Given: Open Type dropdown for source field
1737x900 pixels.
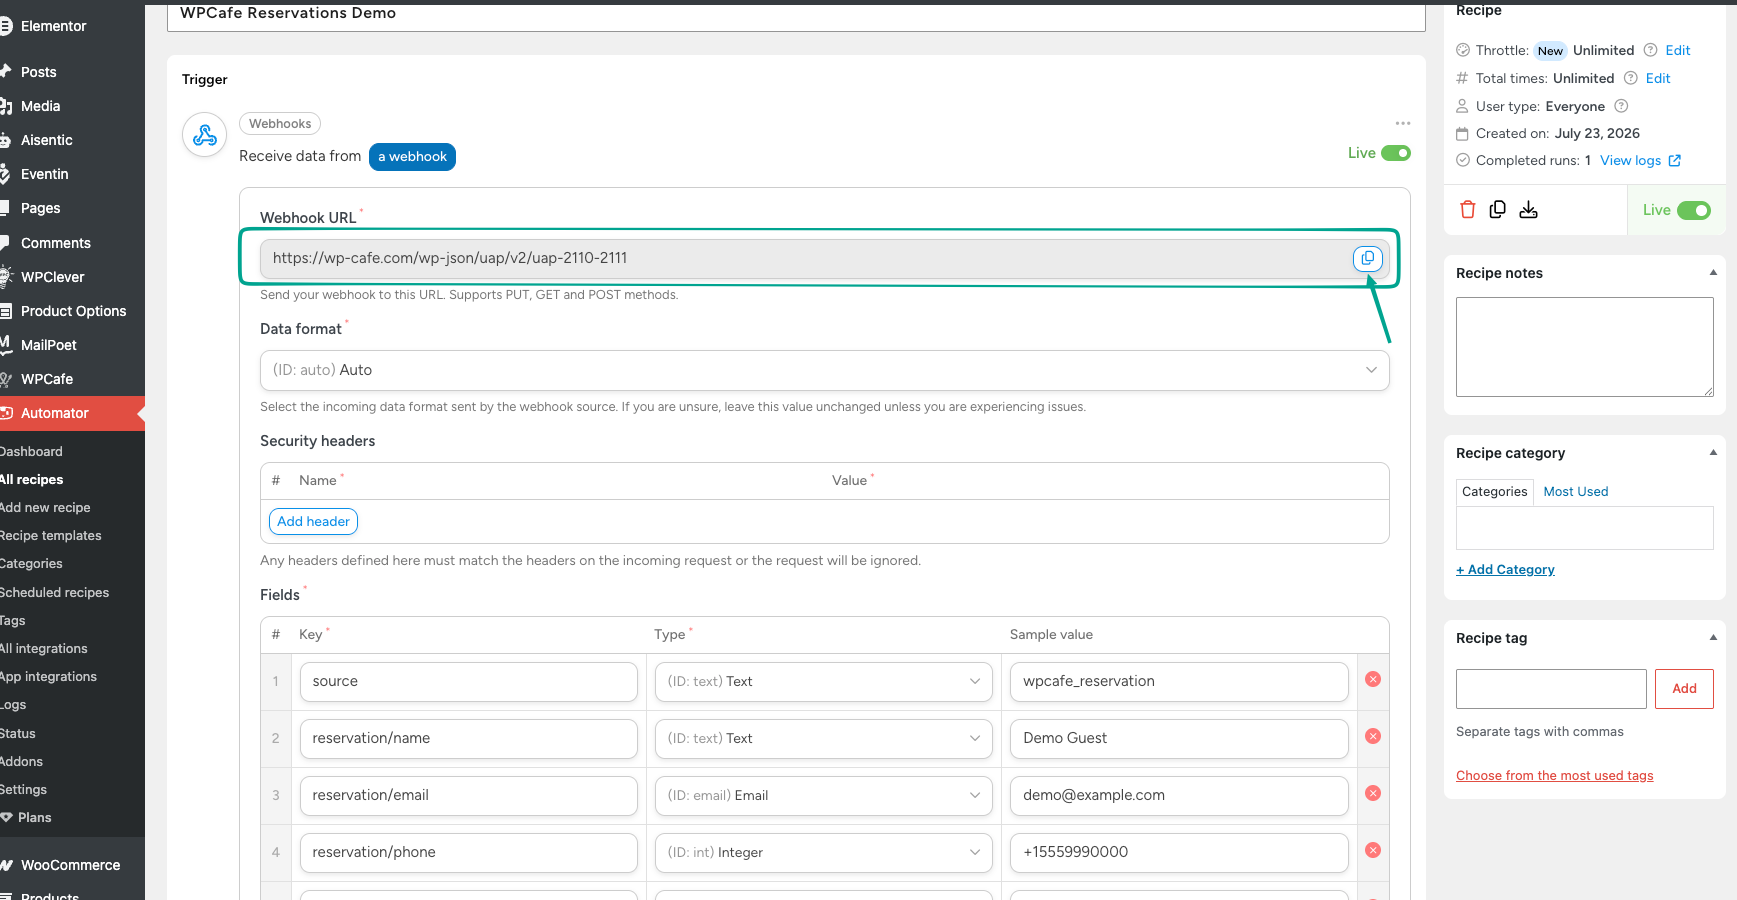Looking at the screenshot, I should 824,682.
